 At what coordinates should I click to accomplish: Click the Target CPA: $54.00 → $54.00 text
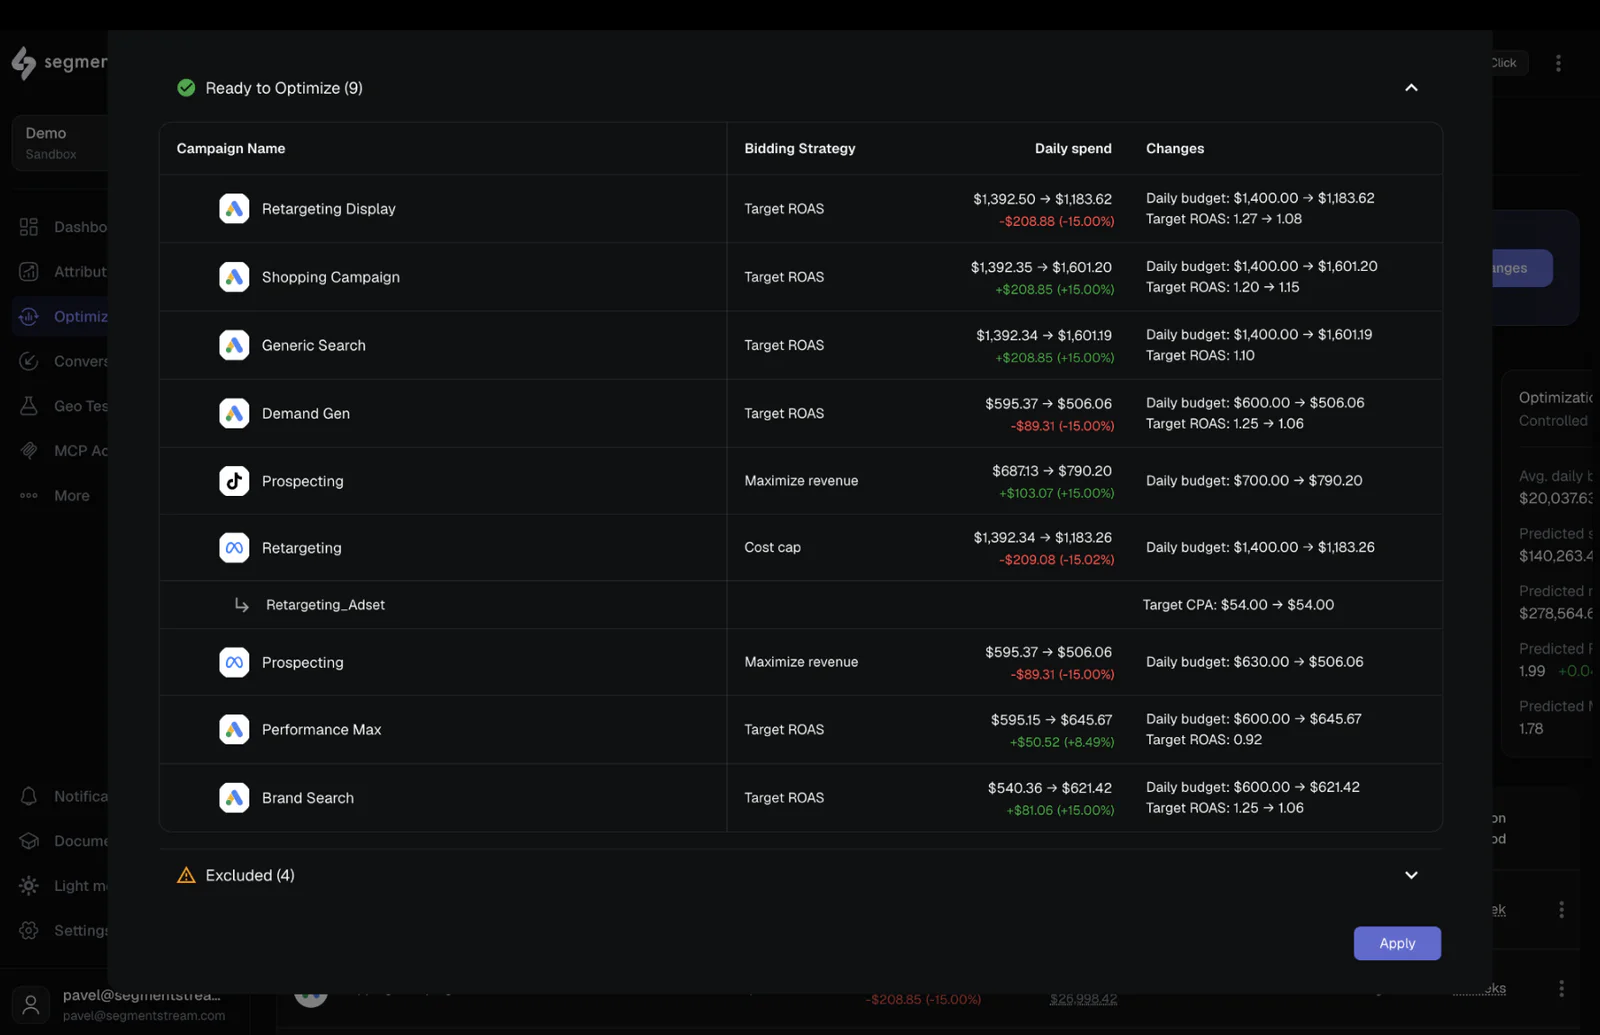[x=1238, y=605]
